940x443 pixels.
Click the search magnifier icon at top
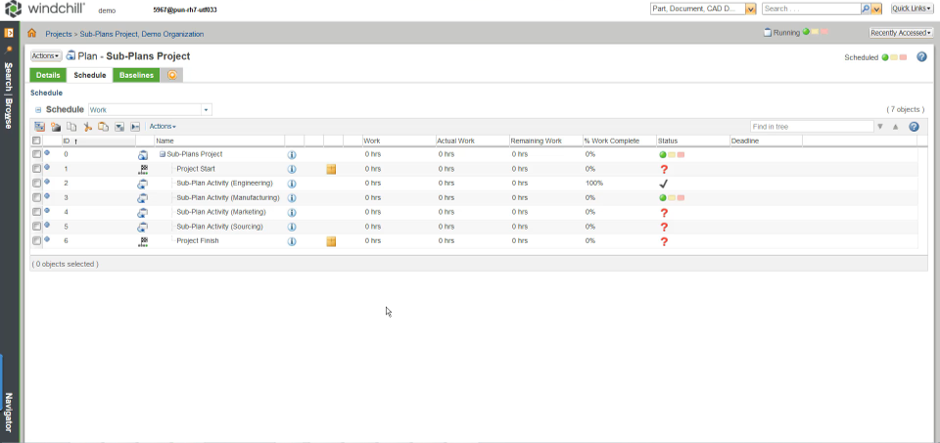[x=866, y=9]
